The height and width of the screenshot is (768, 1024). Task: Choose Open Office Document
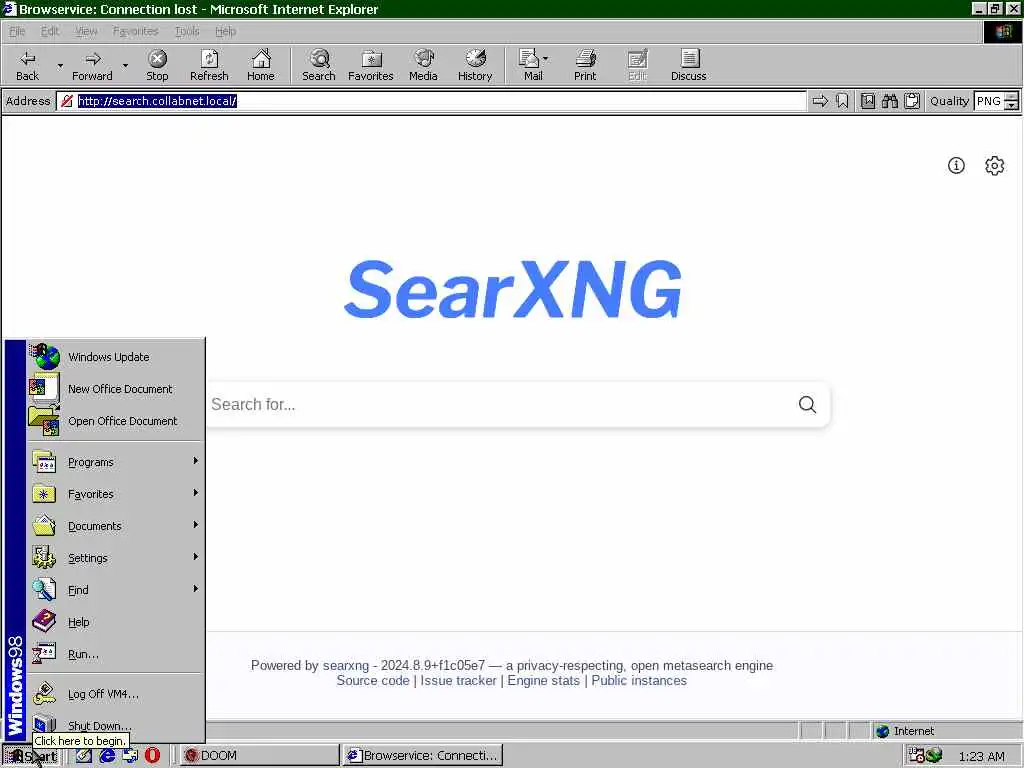(115, 421)
